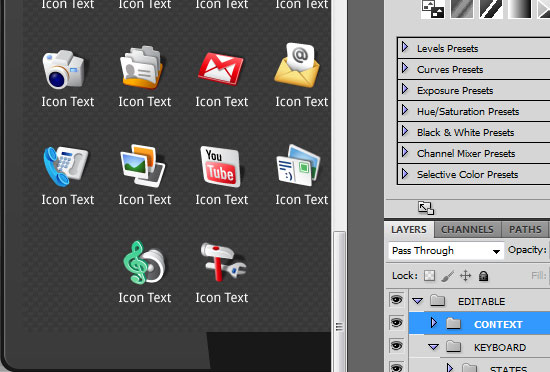Expand the CONTEXT layer group
550x372 pixels.
(434, 323)
